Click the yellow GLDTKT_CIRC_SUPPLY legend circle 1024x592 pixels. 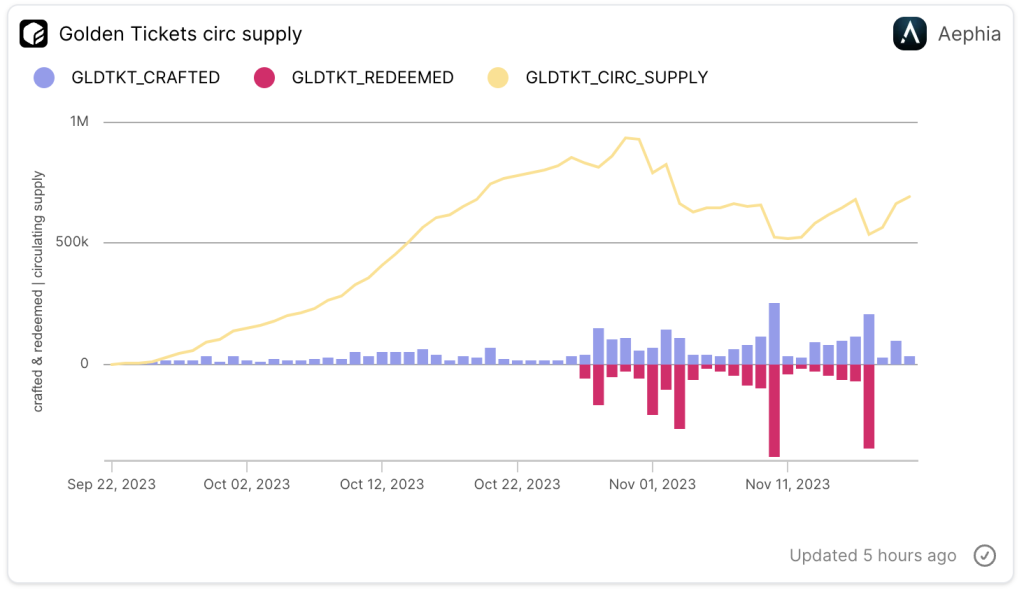pos(499,77)
